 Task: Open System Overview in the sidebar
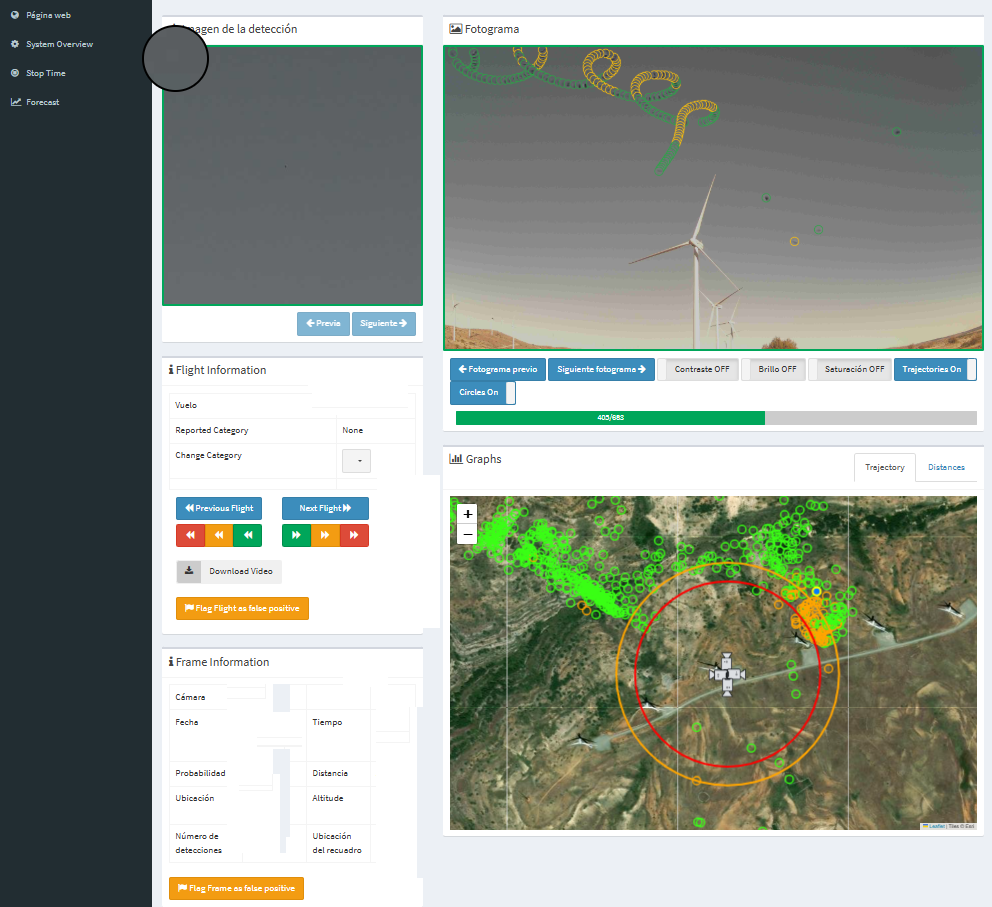coord(59,44)
